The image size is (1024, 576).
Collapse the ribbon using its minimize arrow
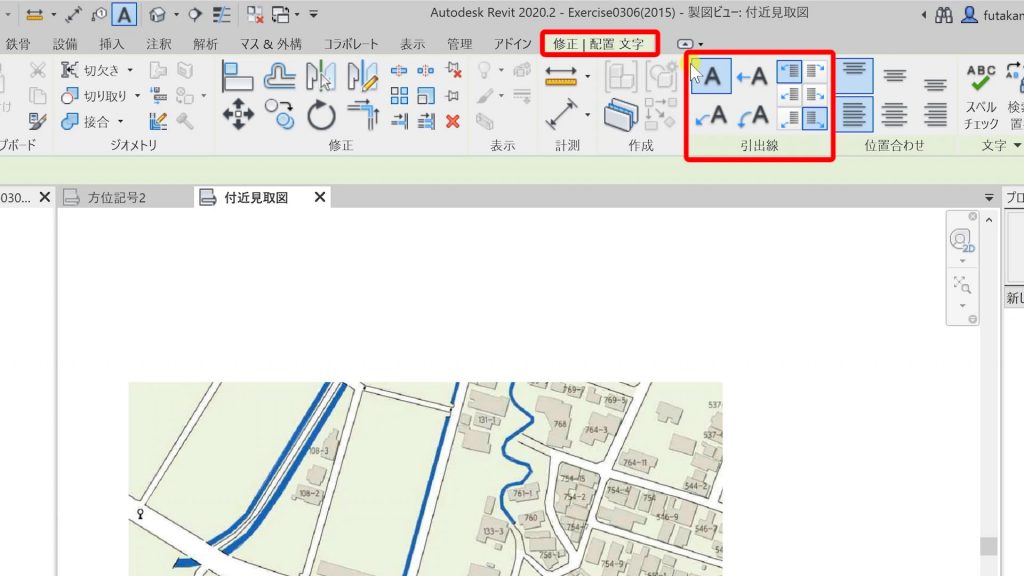click(x=684, y=44)
